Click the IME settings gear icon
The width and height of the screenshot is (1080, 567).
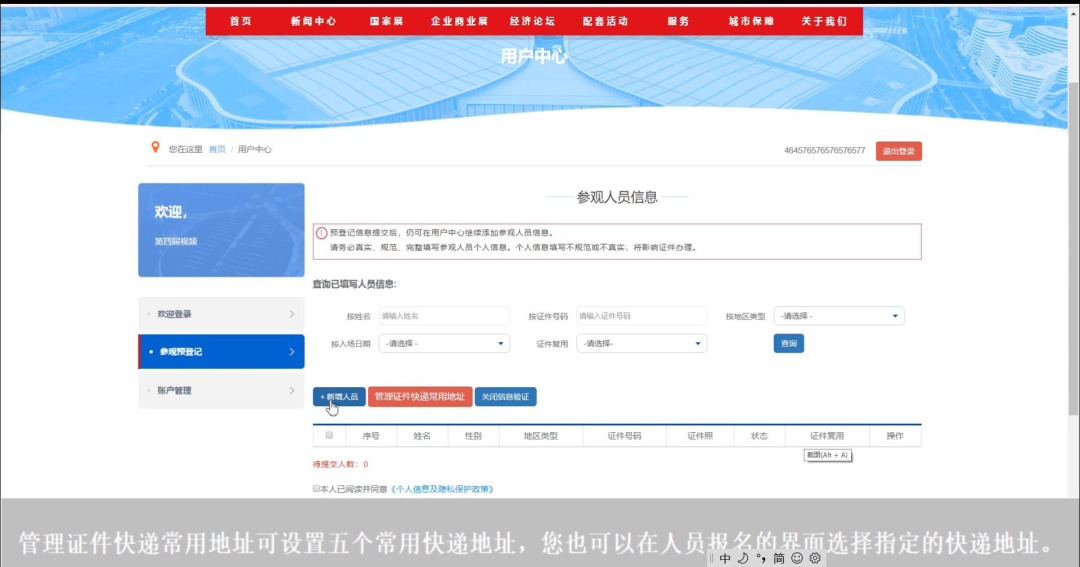(815, 558)
